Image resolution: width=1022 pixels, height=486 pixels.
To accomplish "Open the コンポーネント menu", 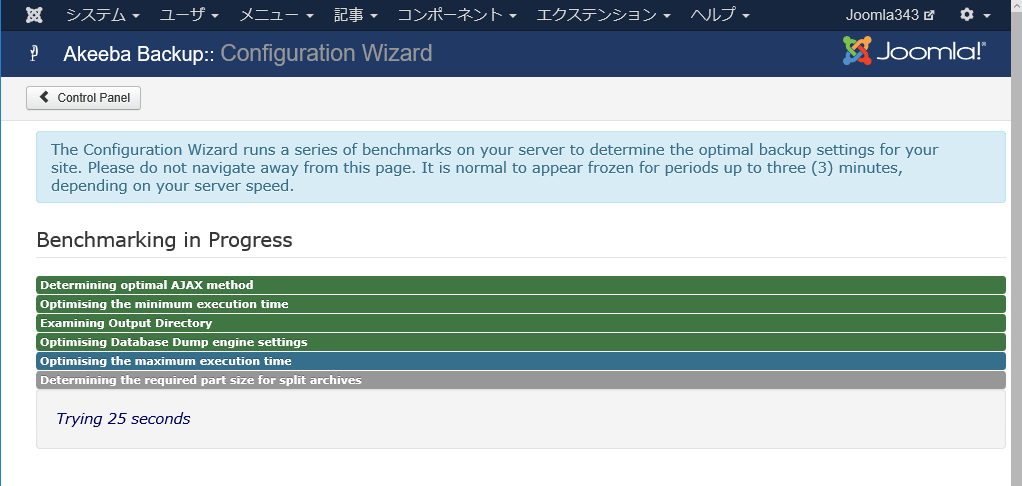I will tap(457, 15).
